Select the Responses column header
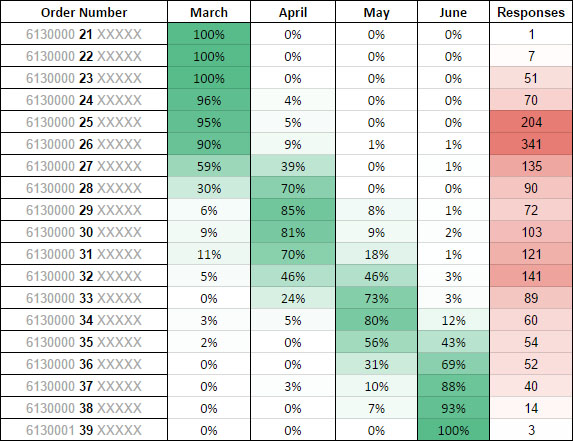Screen dimensions: 573x441 pyautogui.click(x=531, y=12)
